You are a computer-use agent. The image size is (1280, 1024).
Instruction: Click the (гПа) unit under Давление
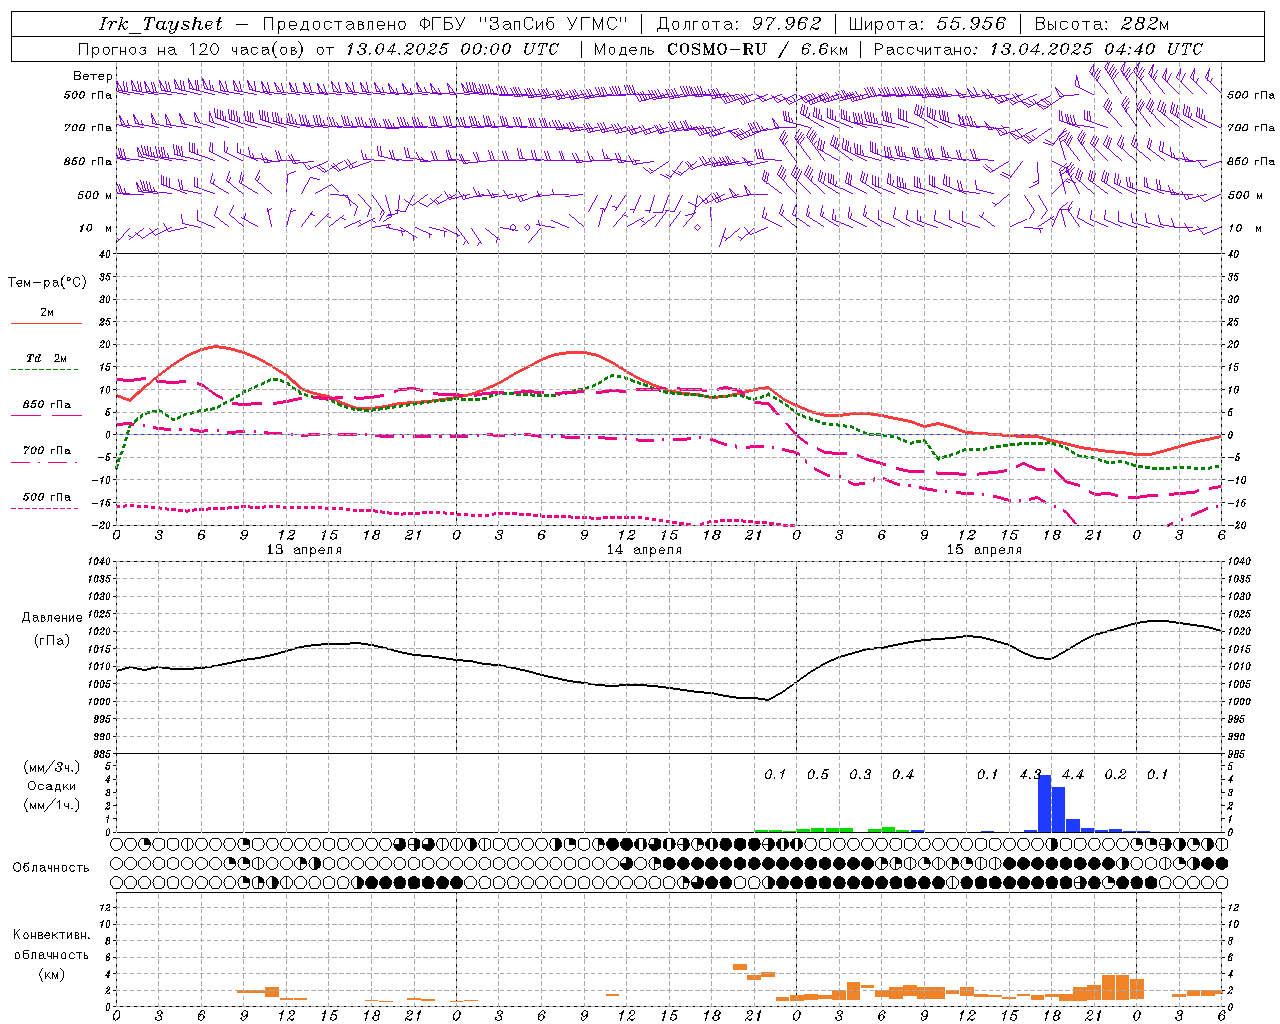tap(52, 641)
